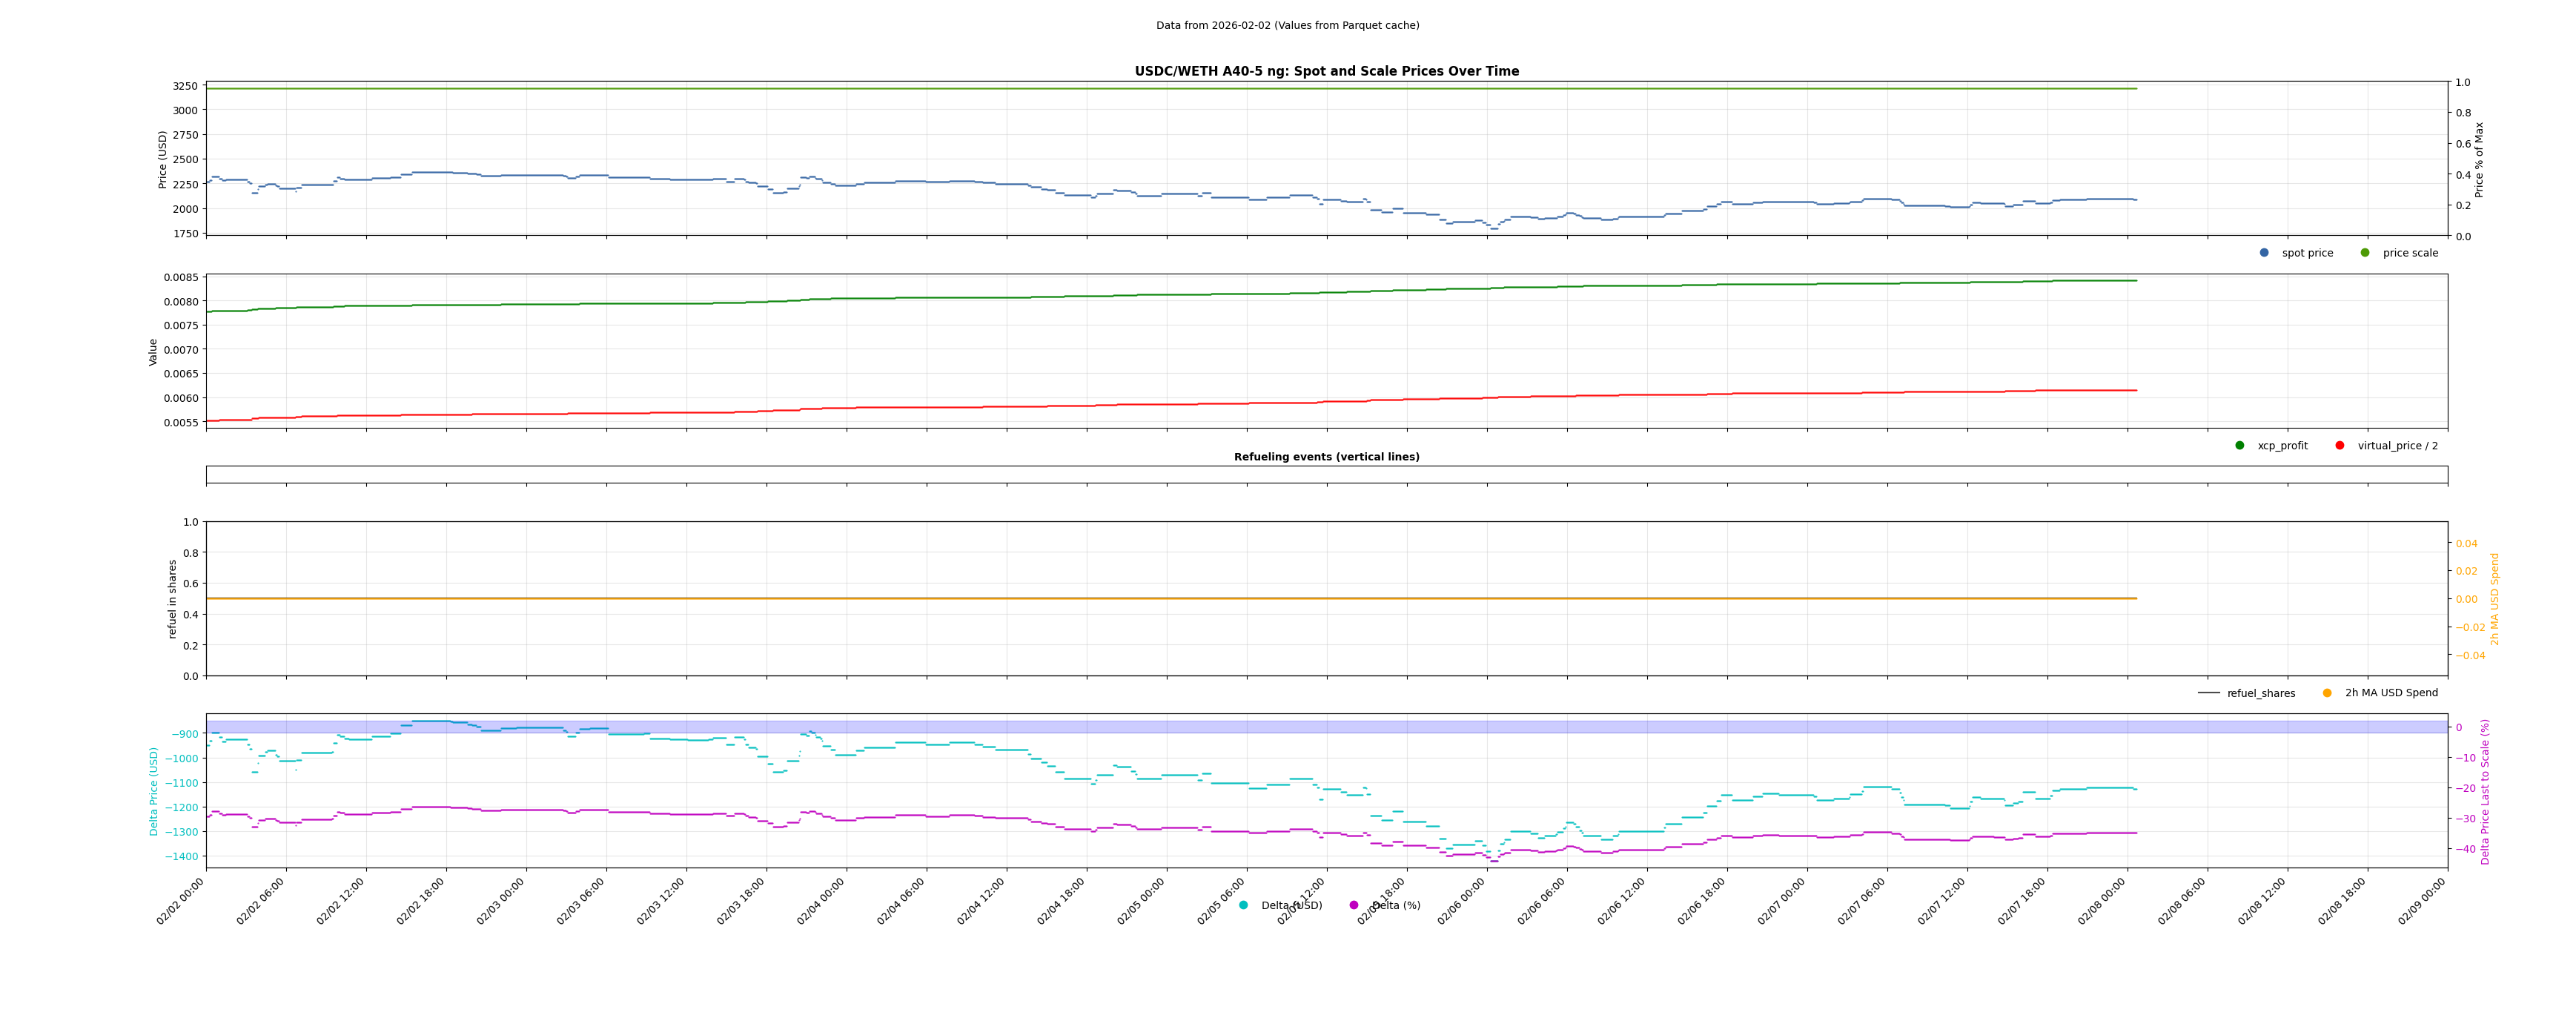Click the magenta Delta (%) legend marker
2576x1021 pixels.
[1354, 905]
